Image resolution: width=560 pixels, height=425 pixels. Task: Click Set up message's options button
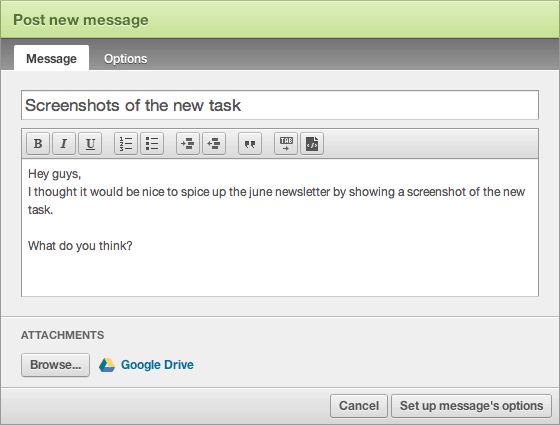pyautogui.click(x=471, y=406)
